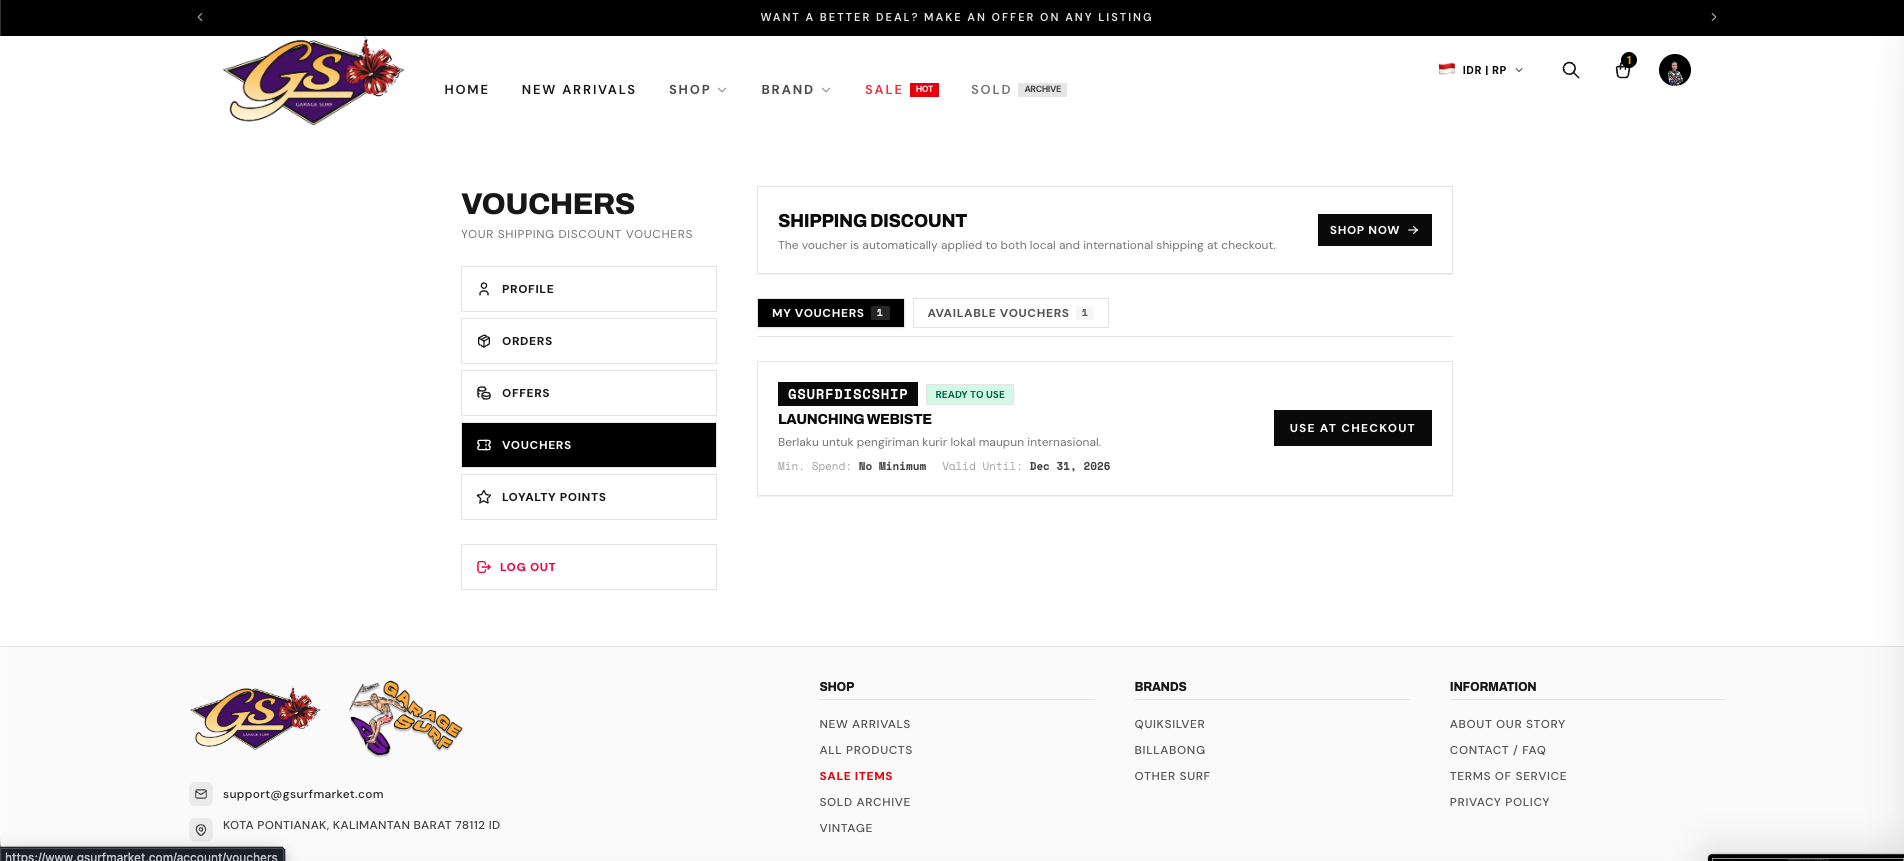This screenshot has width=1904, height=861.
Task: Open the support@gsurfmarket.com email link
Action: click(303, 794)
